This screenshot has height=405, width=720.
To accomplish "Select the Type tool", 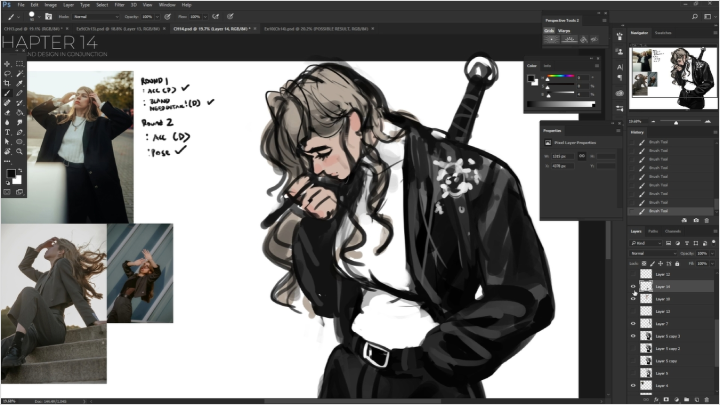I will pyautogui.click(x=7, y=132).
